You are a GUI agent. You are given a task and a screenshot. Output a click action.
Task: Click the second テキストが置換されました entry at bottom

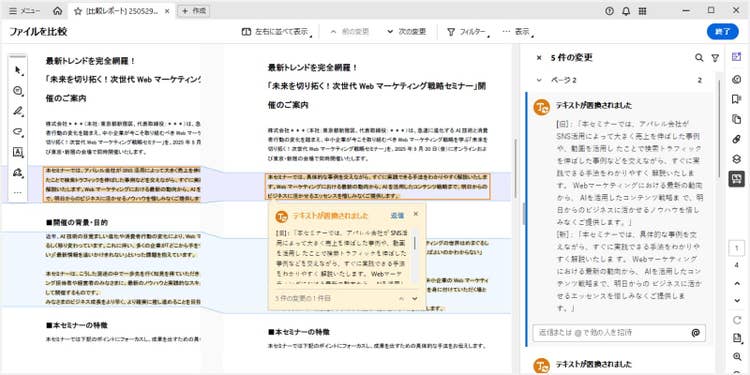click(593, 364)
